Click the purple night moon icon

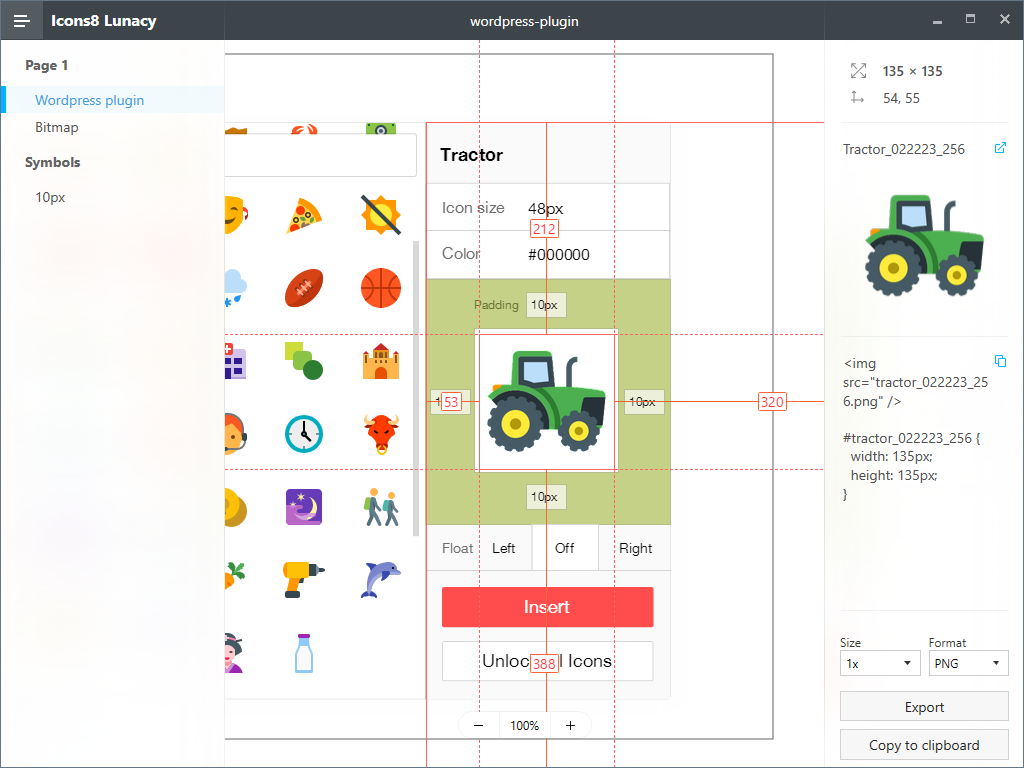pos(304,507)
